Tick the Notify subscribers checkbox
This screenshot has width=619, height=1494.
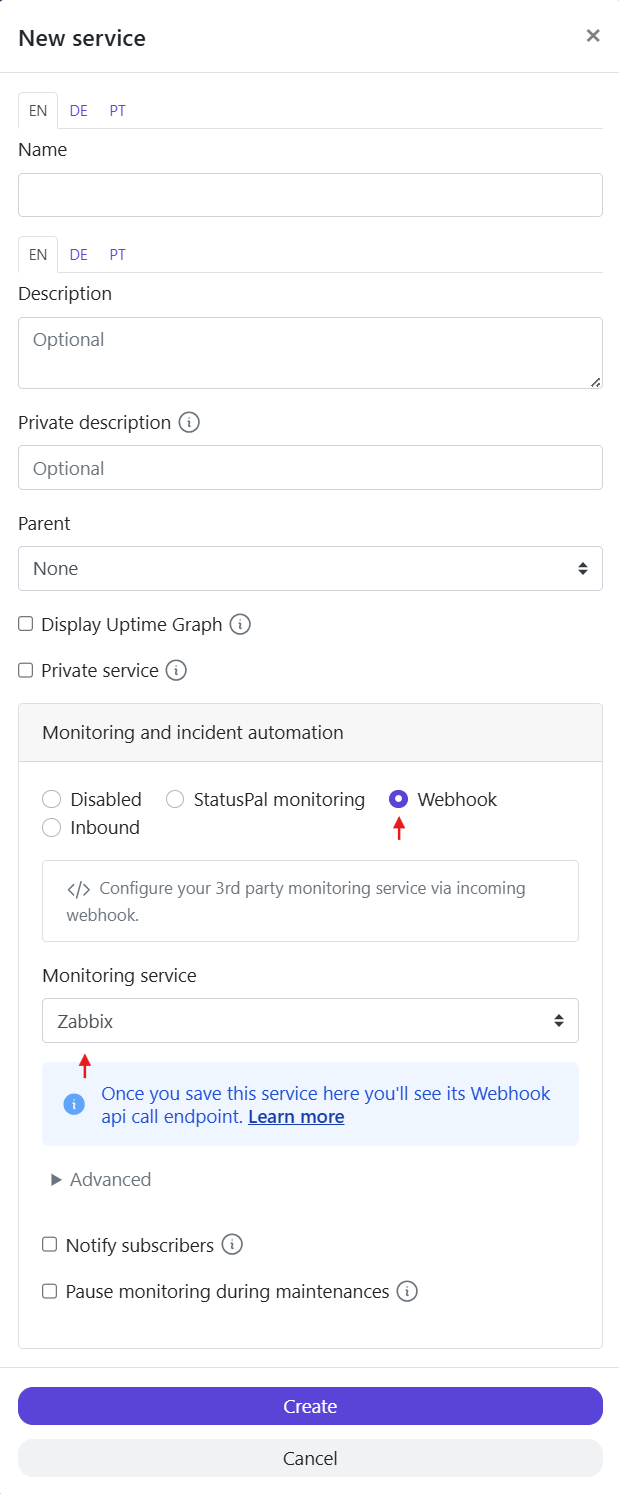coord(49,1245)
